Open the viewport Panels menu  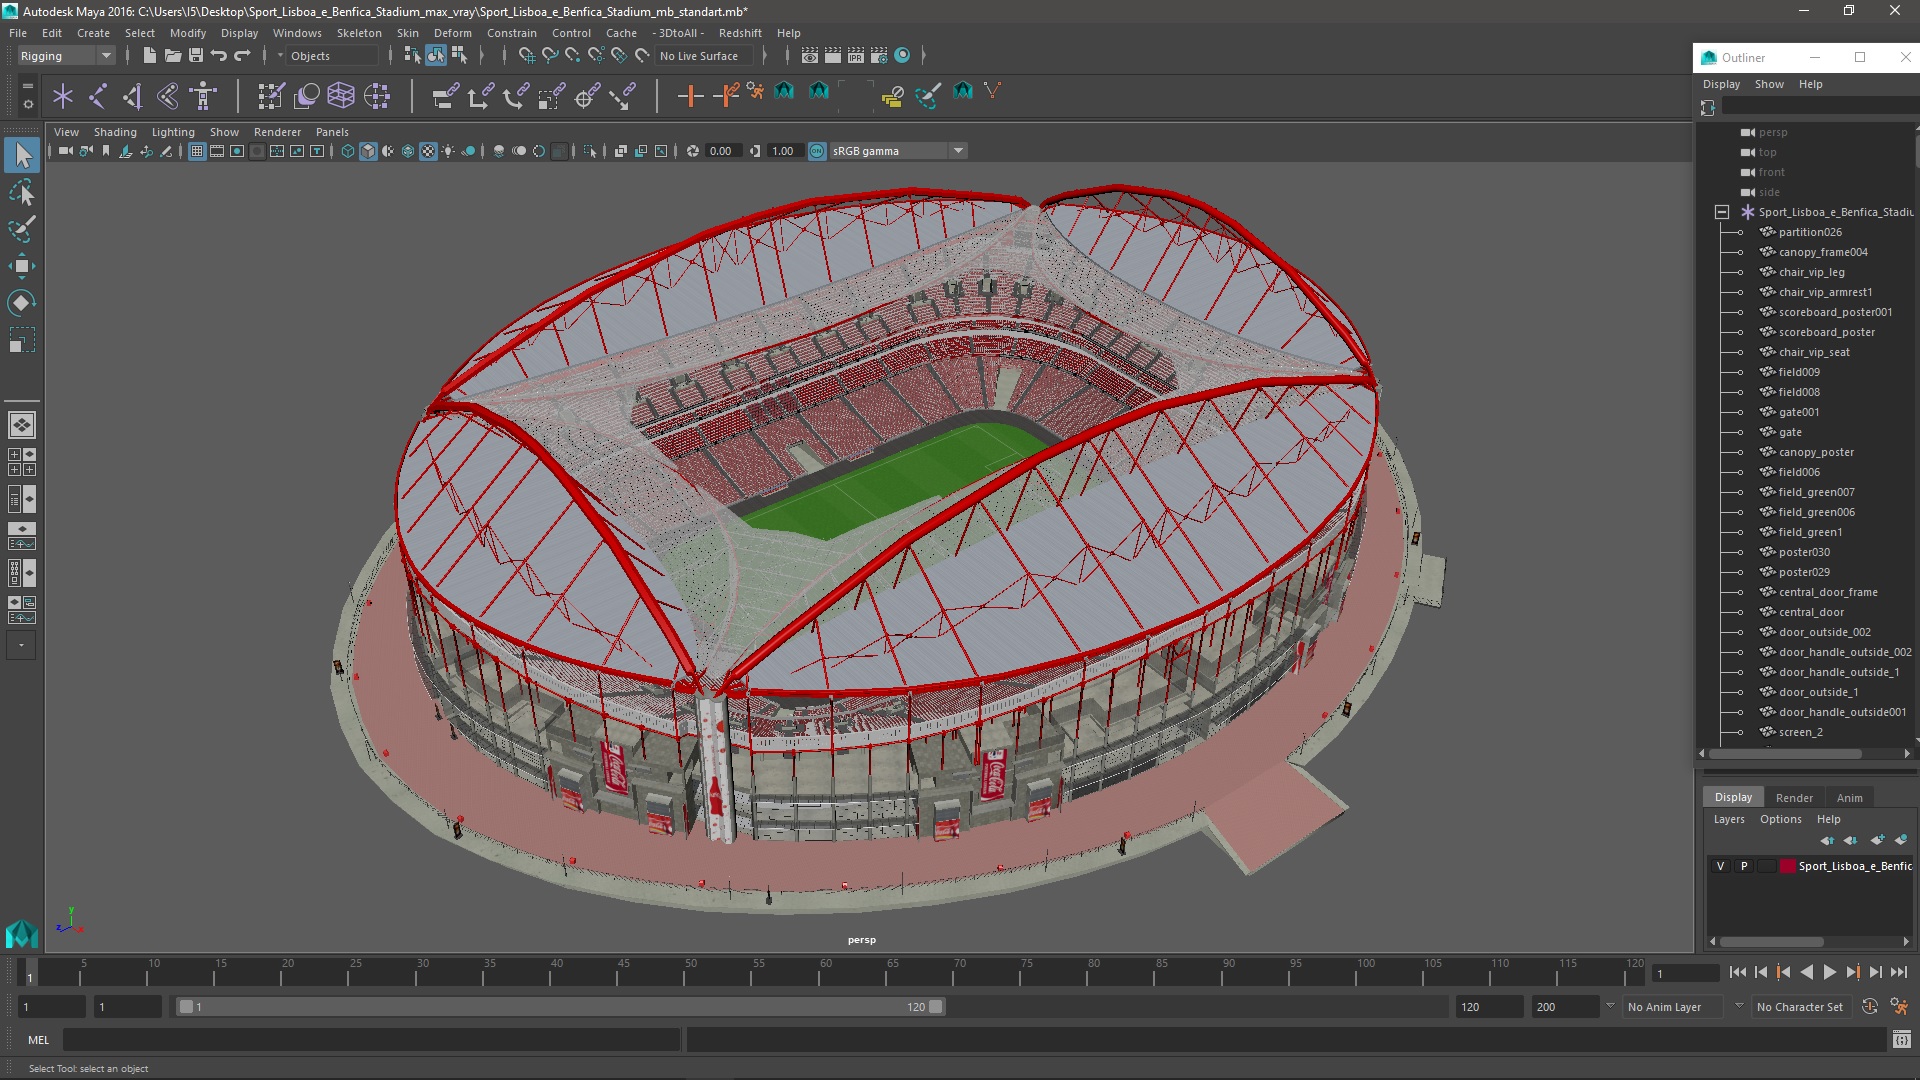point(332,132)
